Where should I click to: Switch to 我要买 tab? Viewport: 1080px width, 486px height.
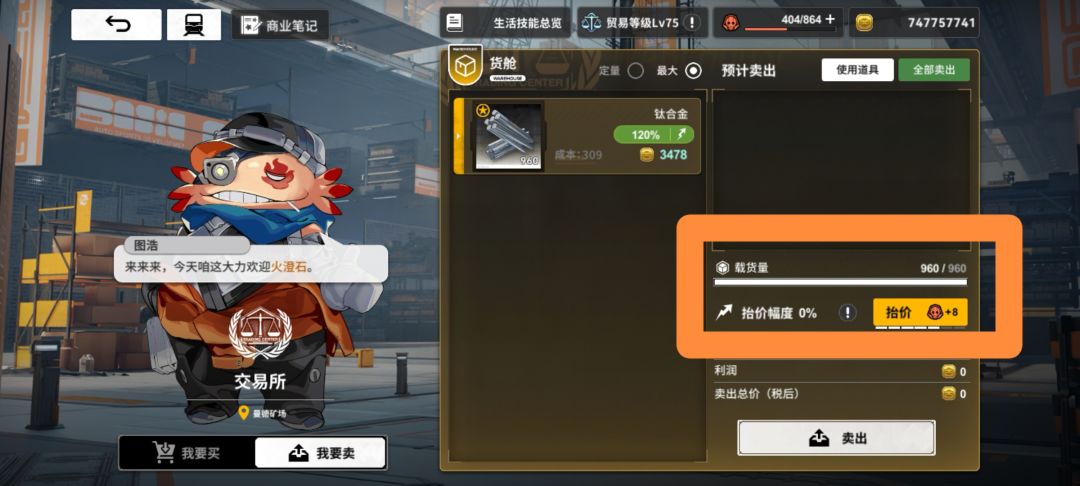click(187, 453)
